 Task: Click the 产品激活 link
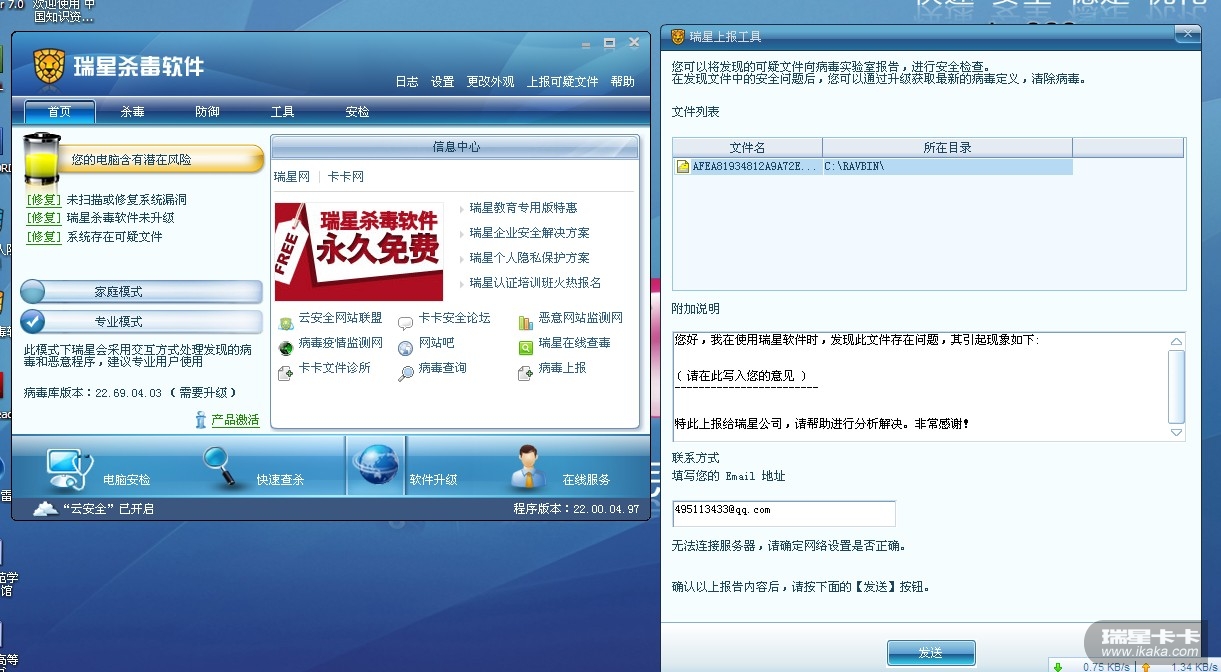tap(235, 420)
